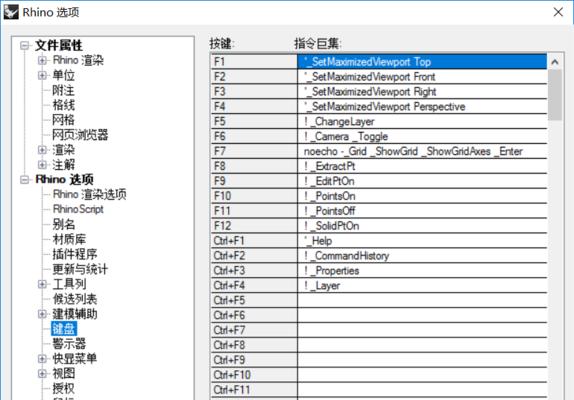Click the Ctrl+F2 _CommandHistory macro cell
This screenshot has width=574, height=400.
(x=422, y=256)
